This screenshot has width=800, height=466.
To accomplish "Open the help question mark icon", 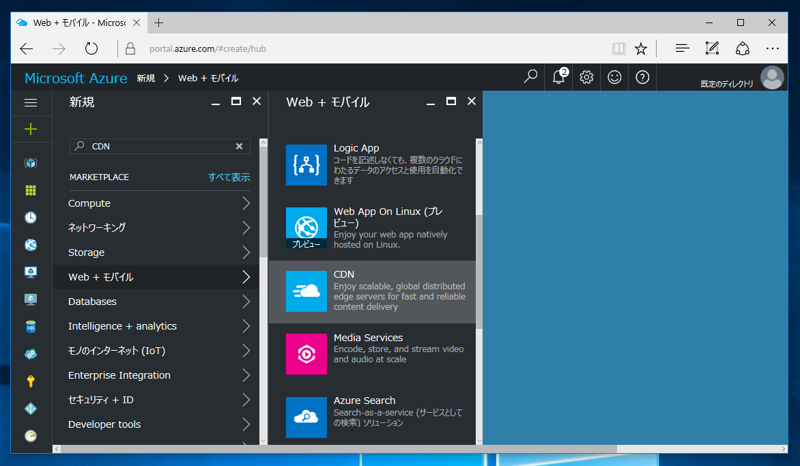I will tap(642, 77).
